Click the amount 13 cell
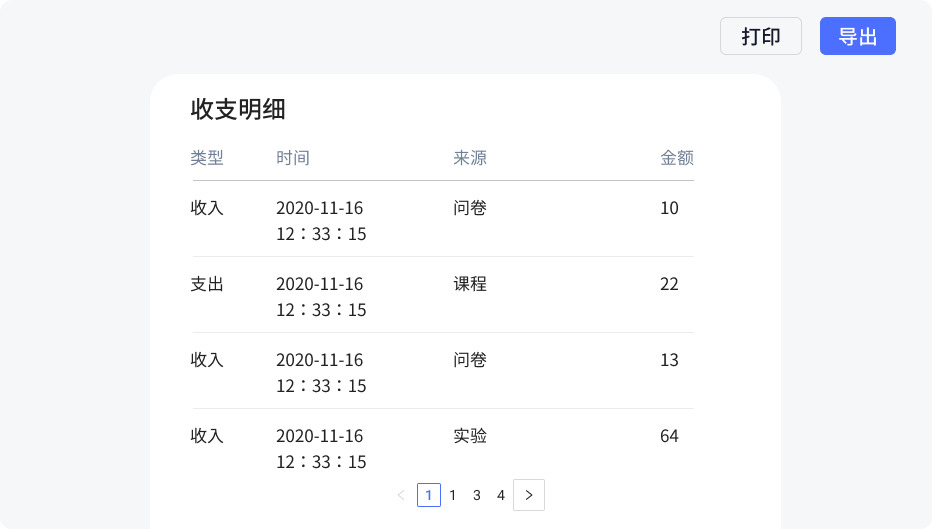 (x=669, y=360)
